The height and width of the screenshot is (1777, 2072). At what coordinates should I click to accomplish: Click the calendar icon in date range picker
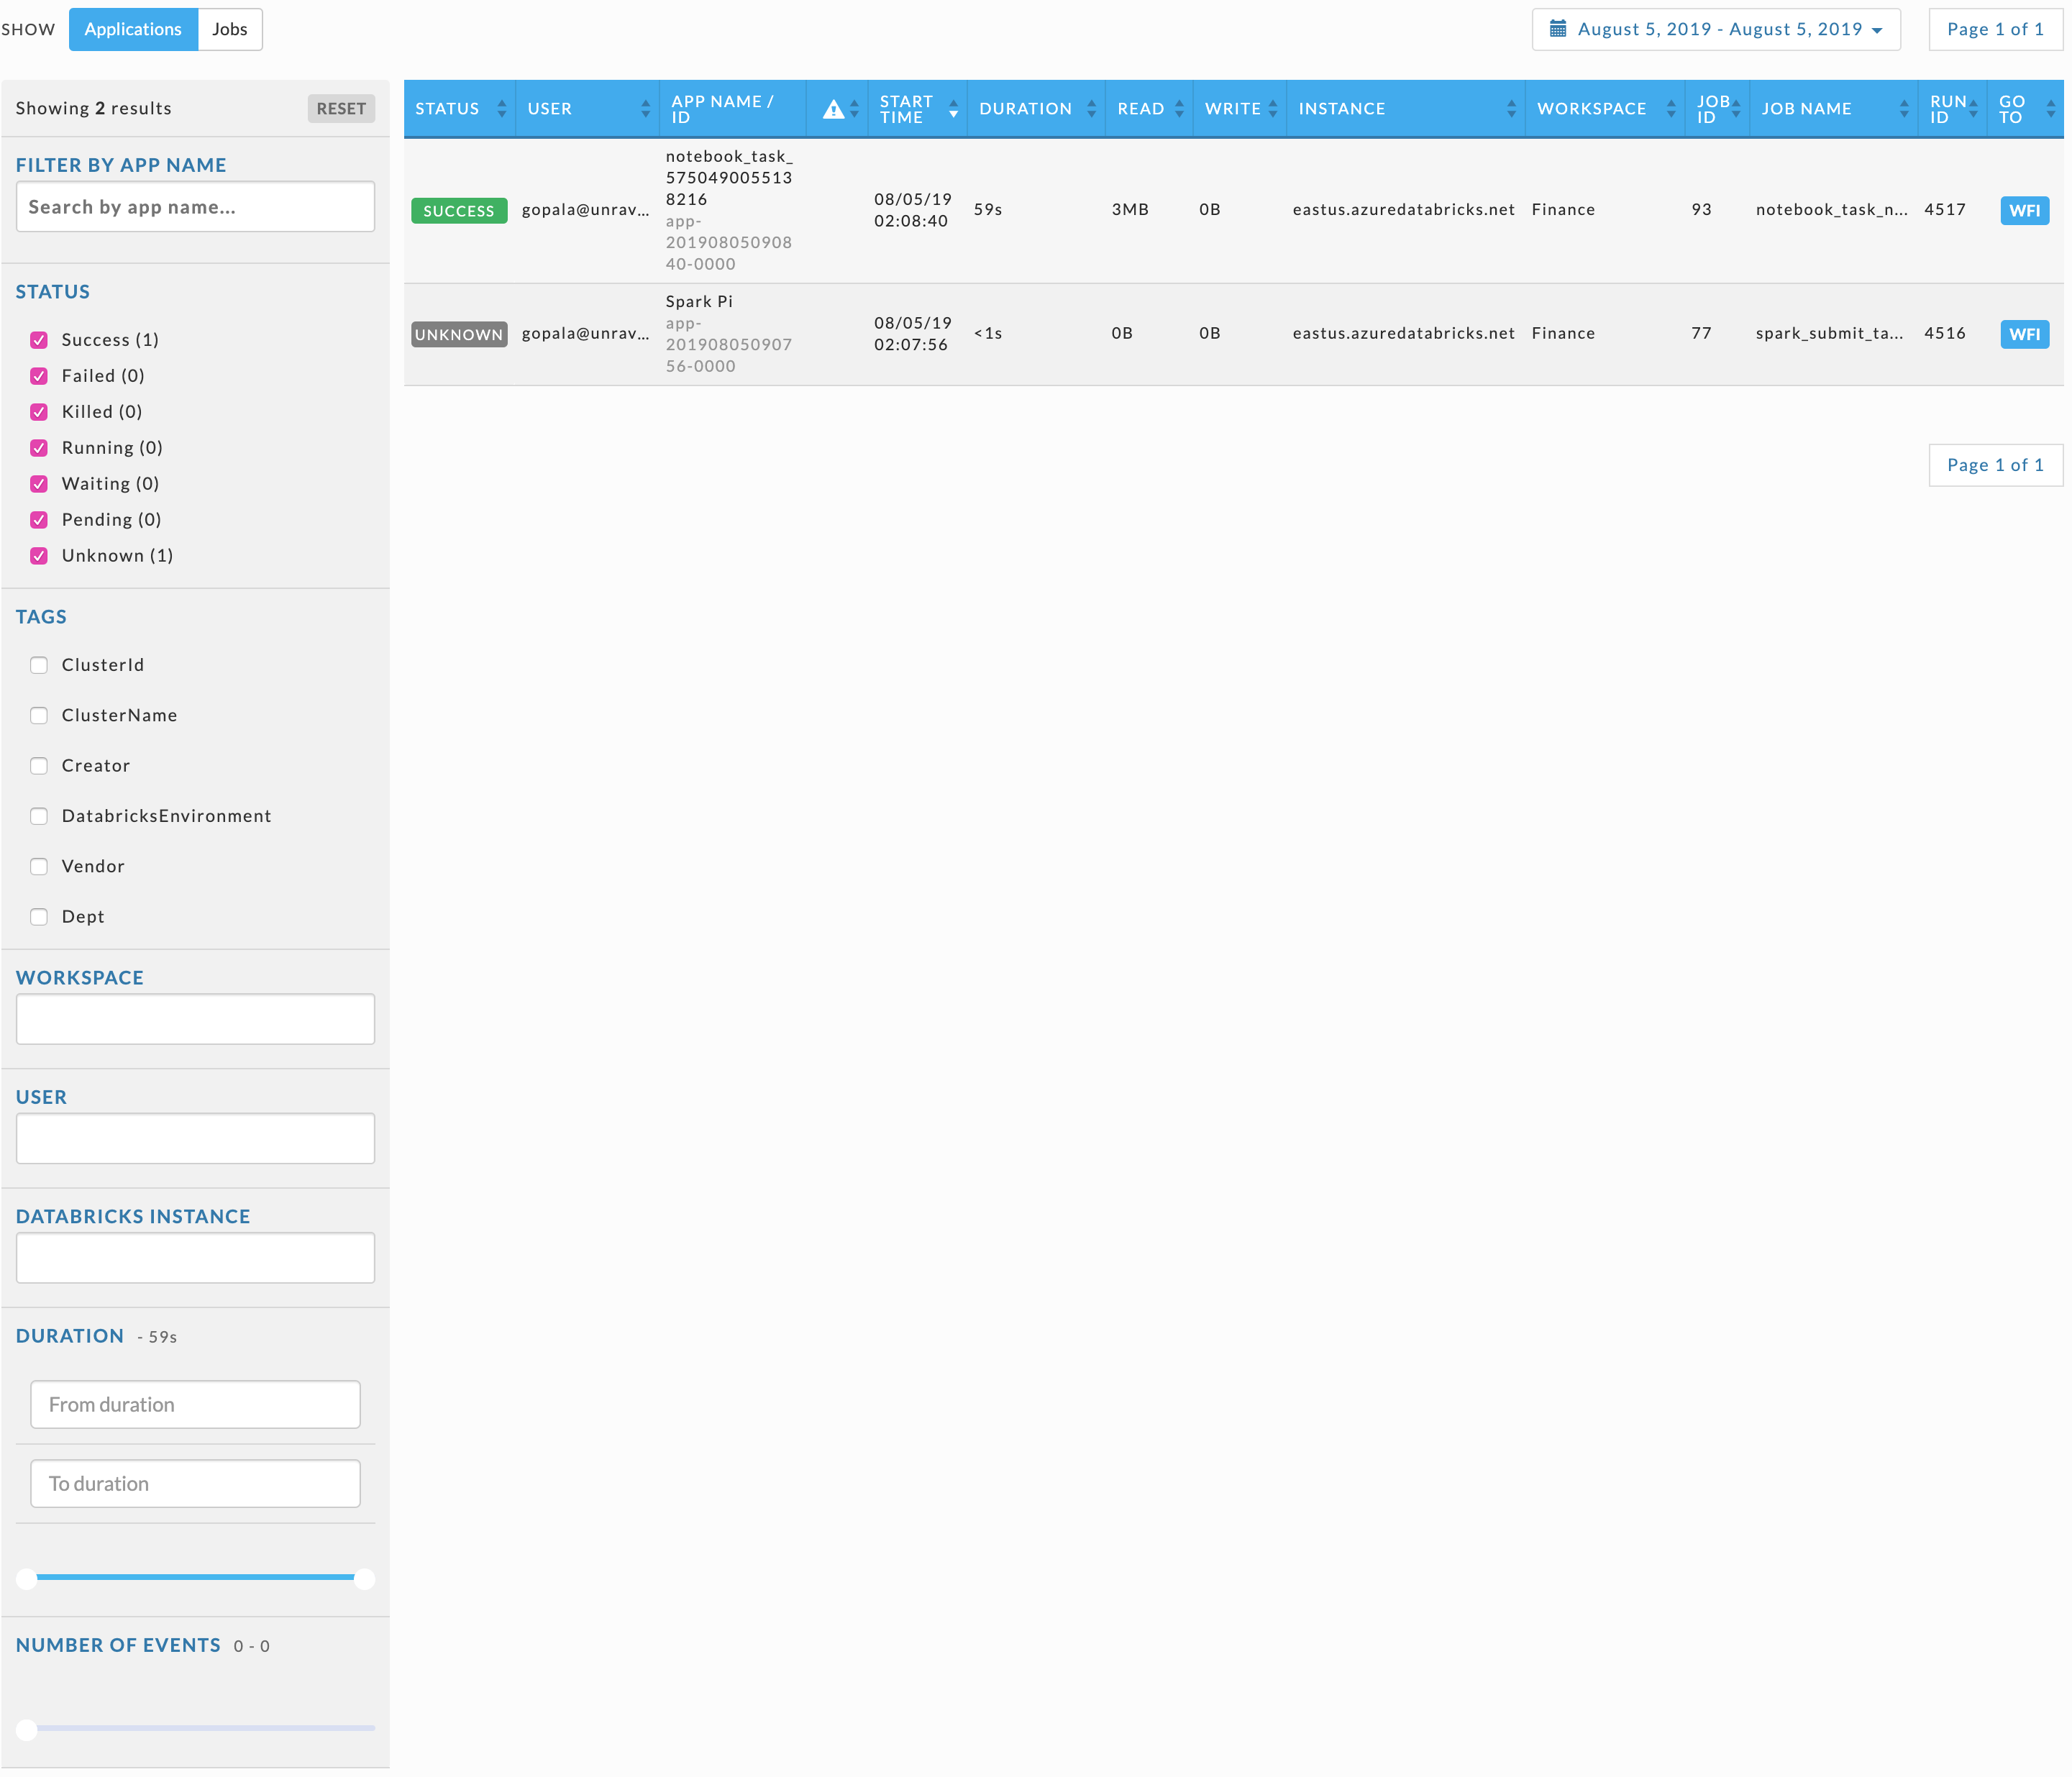tap(1557, 29)
